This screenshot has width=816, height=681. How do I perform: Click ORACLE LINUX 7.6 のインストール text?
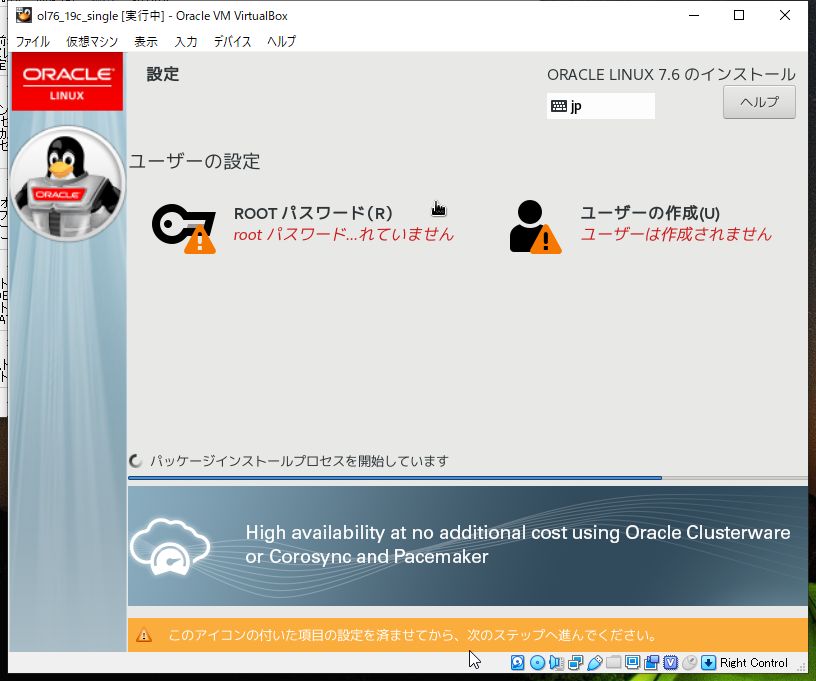[671, 74]
